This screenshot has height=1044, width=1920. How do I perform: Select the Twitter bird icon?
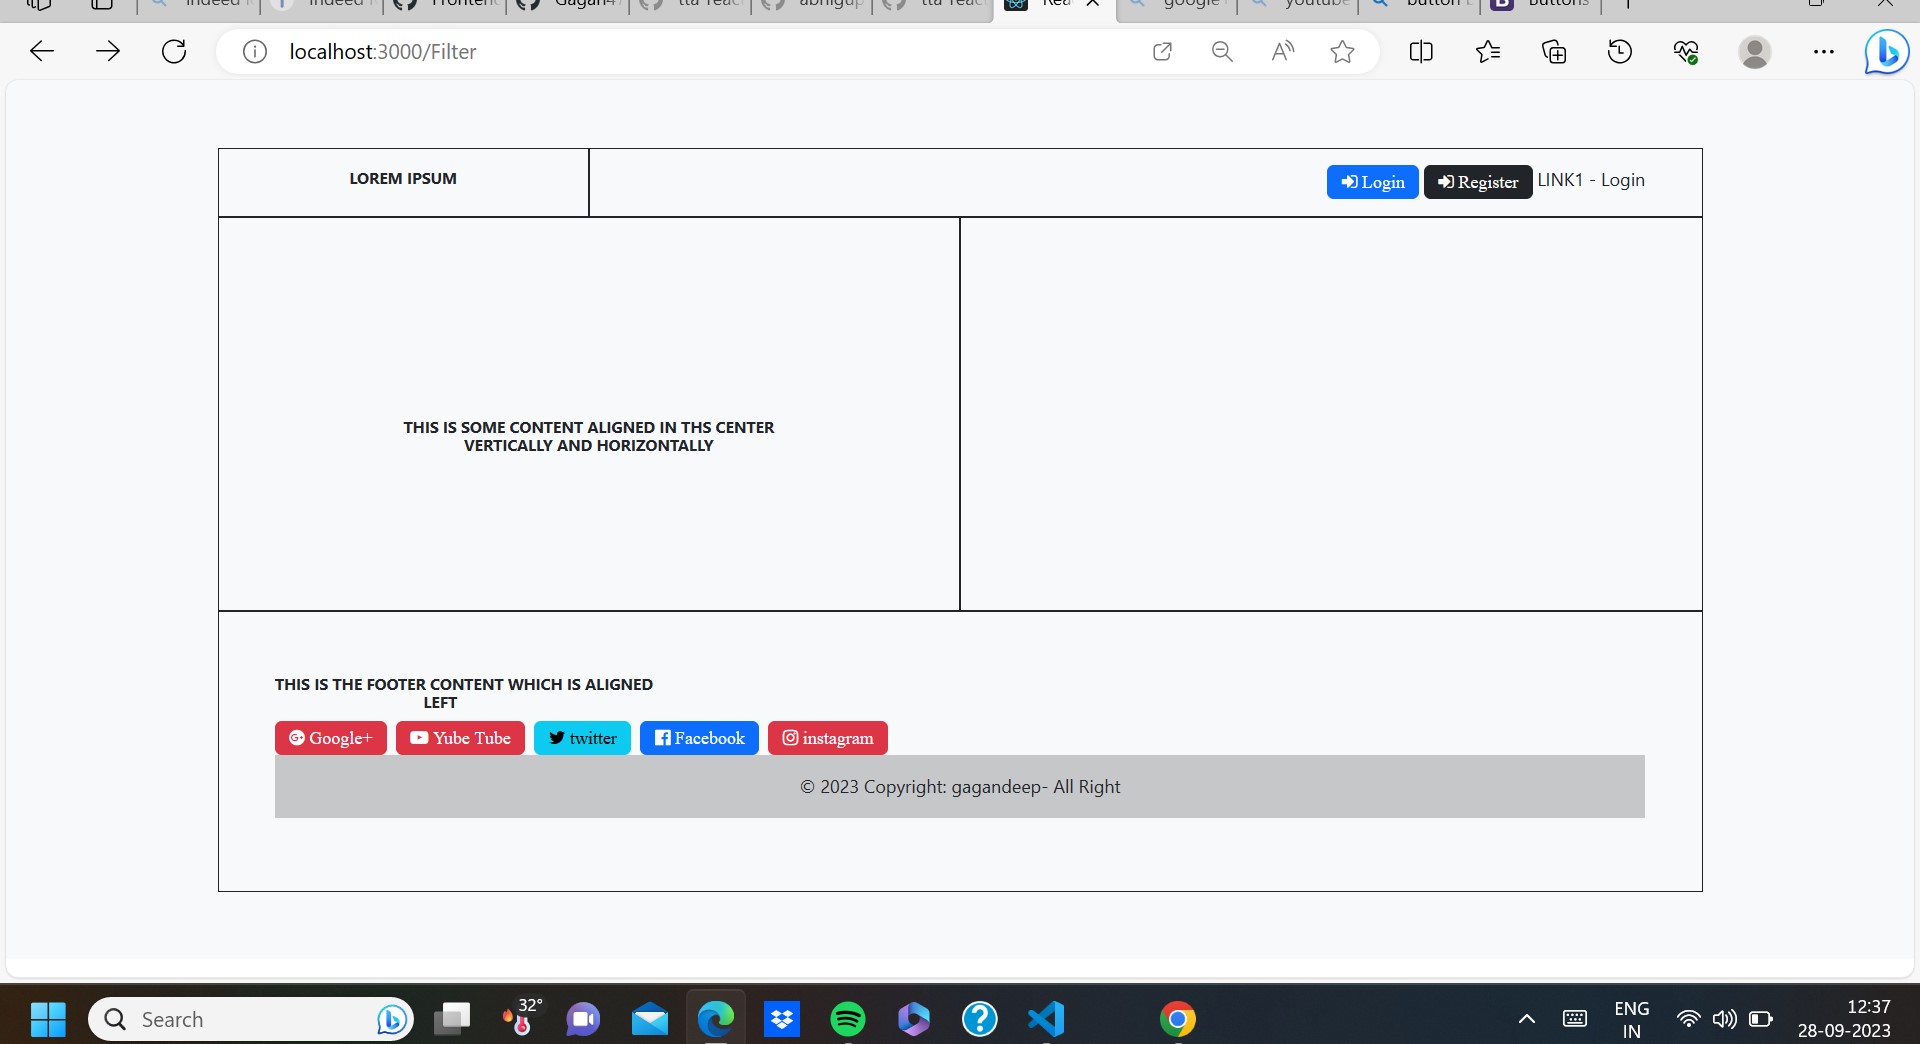558,738
